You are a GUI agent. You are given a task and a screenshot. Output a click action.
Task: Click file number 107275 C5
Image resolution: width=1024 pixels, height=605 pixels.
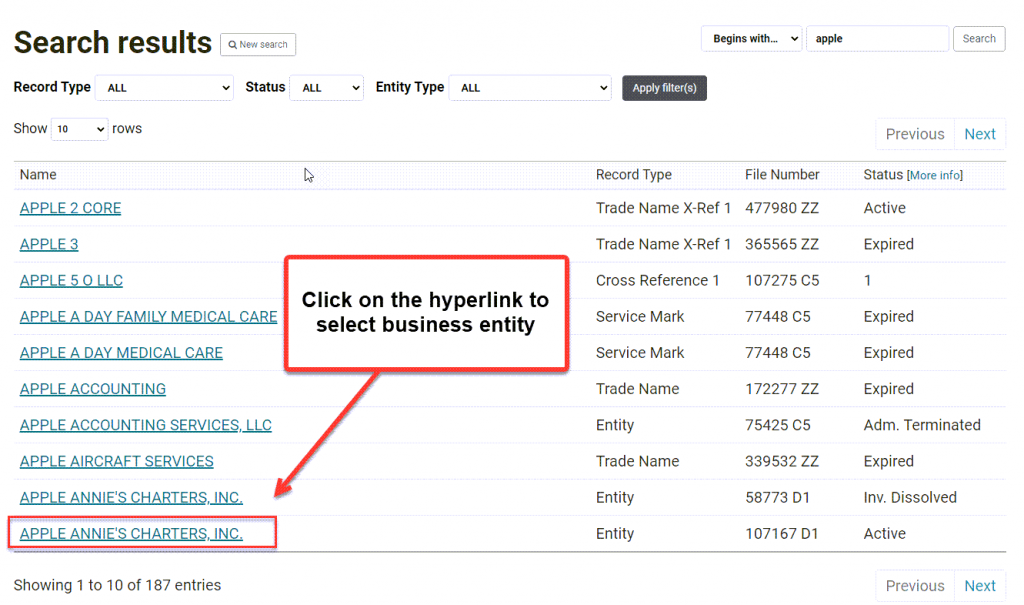782,280
